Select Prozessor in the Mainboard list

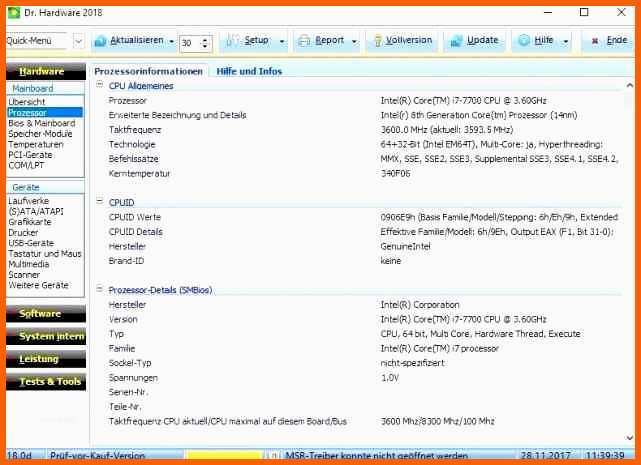[45, 112]
